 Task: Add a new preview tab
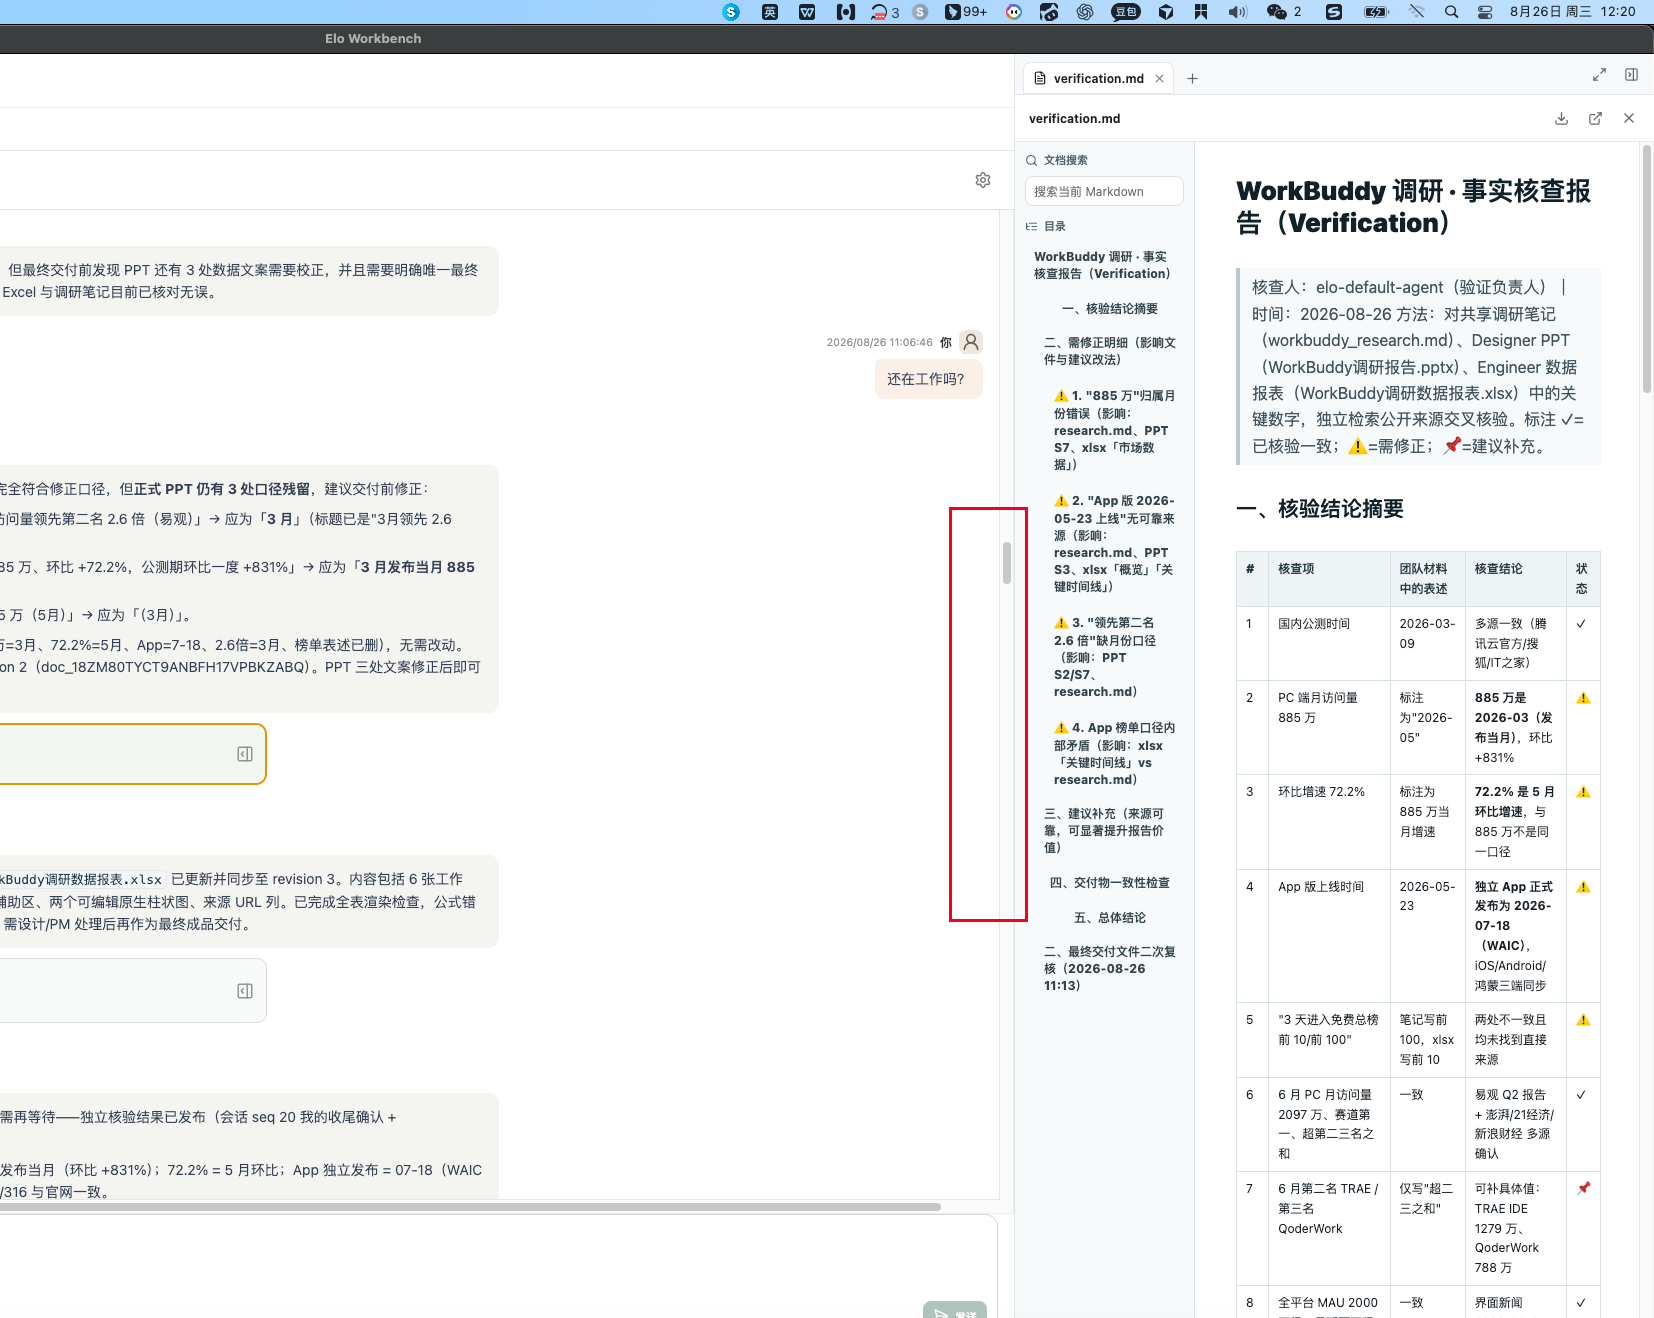[1192, 79]
